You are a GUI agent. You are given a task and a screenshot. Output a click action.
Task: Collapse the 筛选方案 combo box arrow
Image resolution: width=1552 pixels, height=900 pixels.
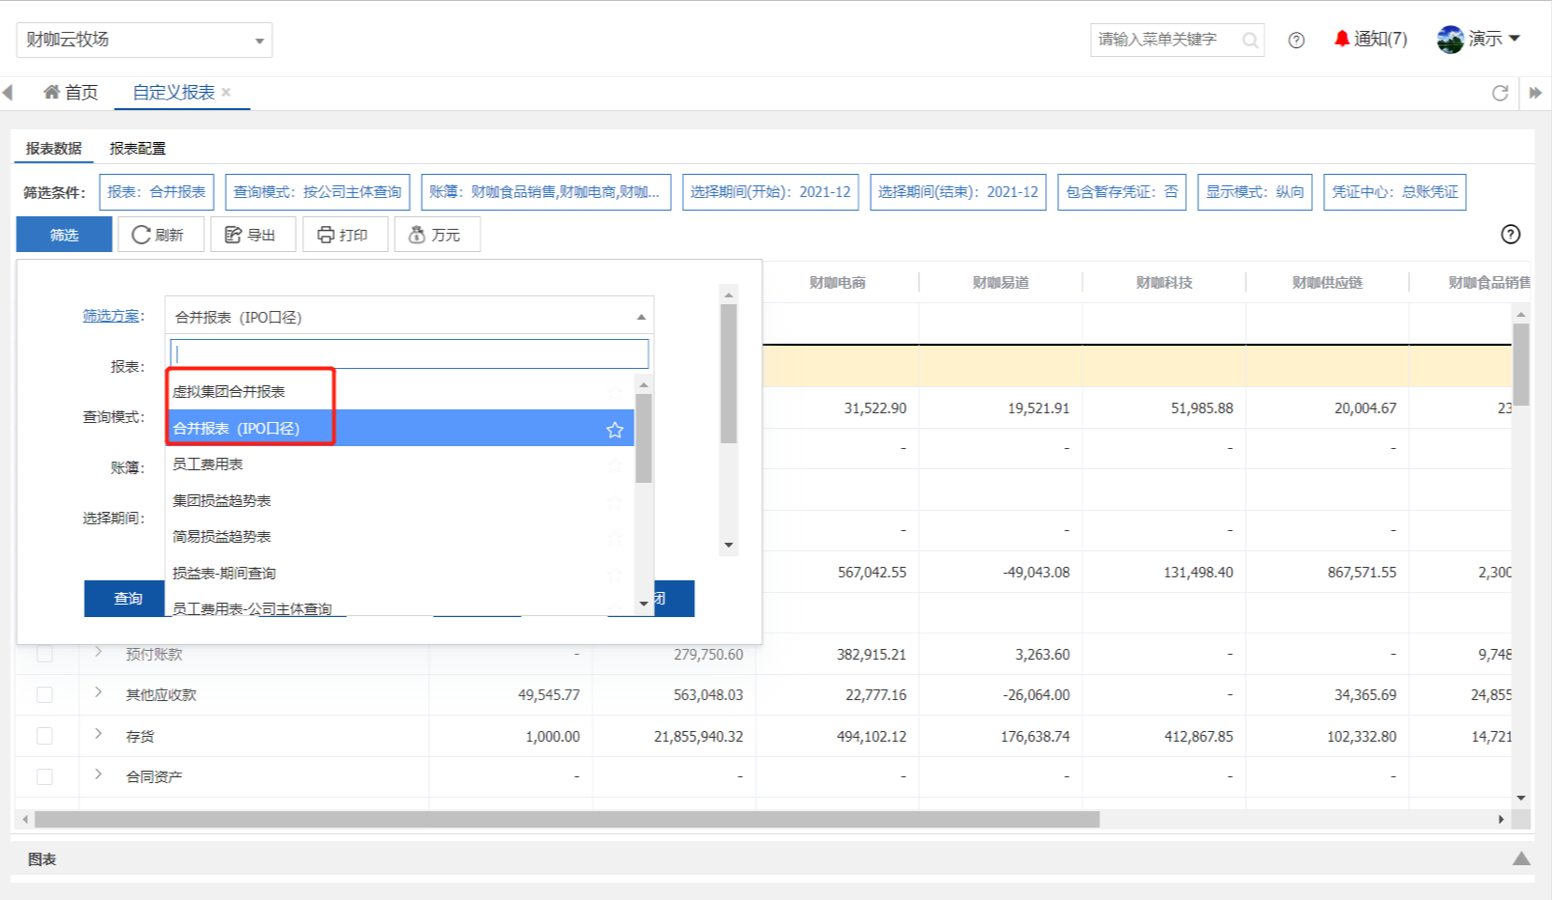point(641,317)
